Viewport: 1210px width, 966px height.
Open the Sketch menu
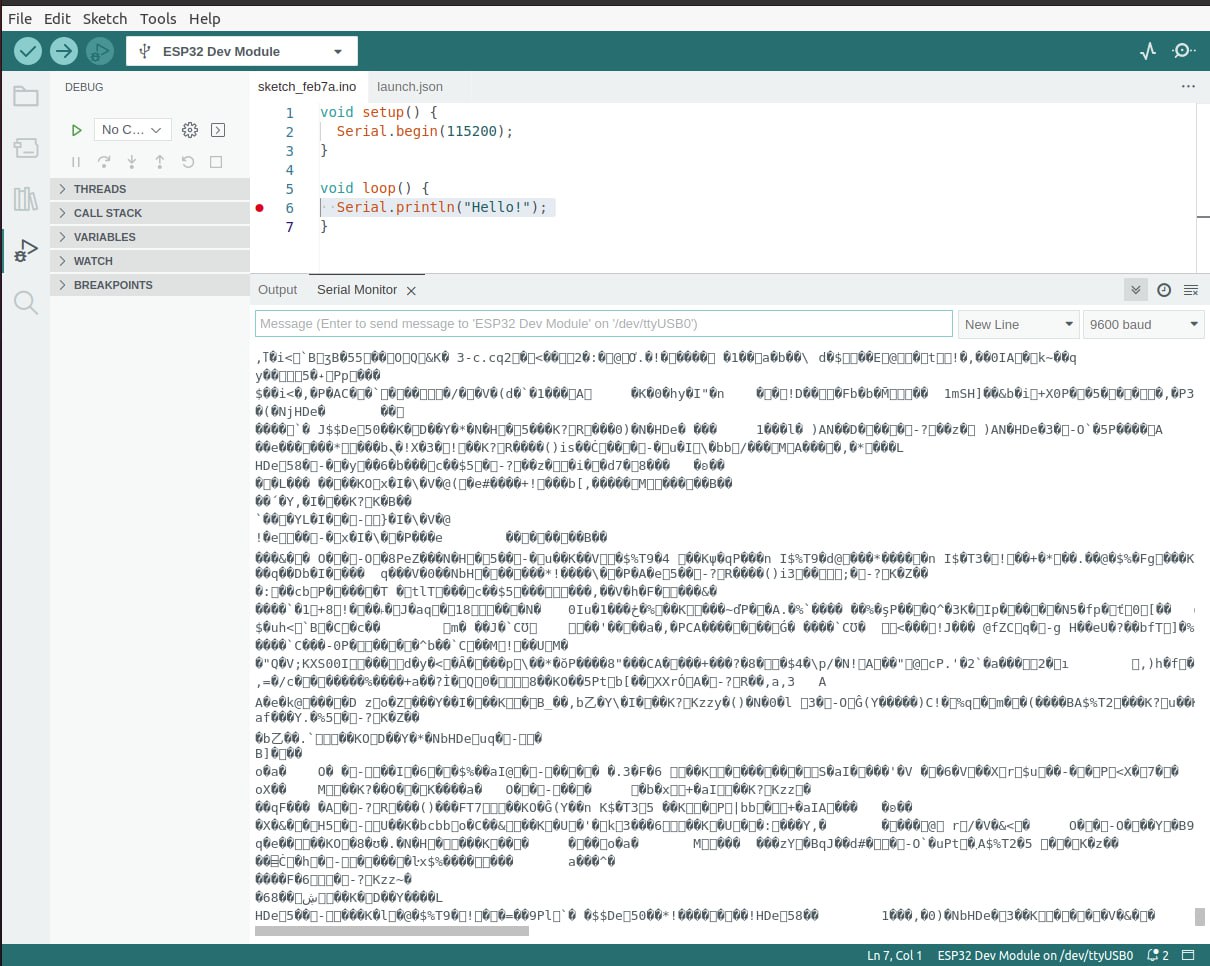click(105, 18)
